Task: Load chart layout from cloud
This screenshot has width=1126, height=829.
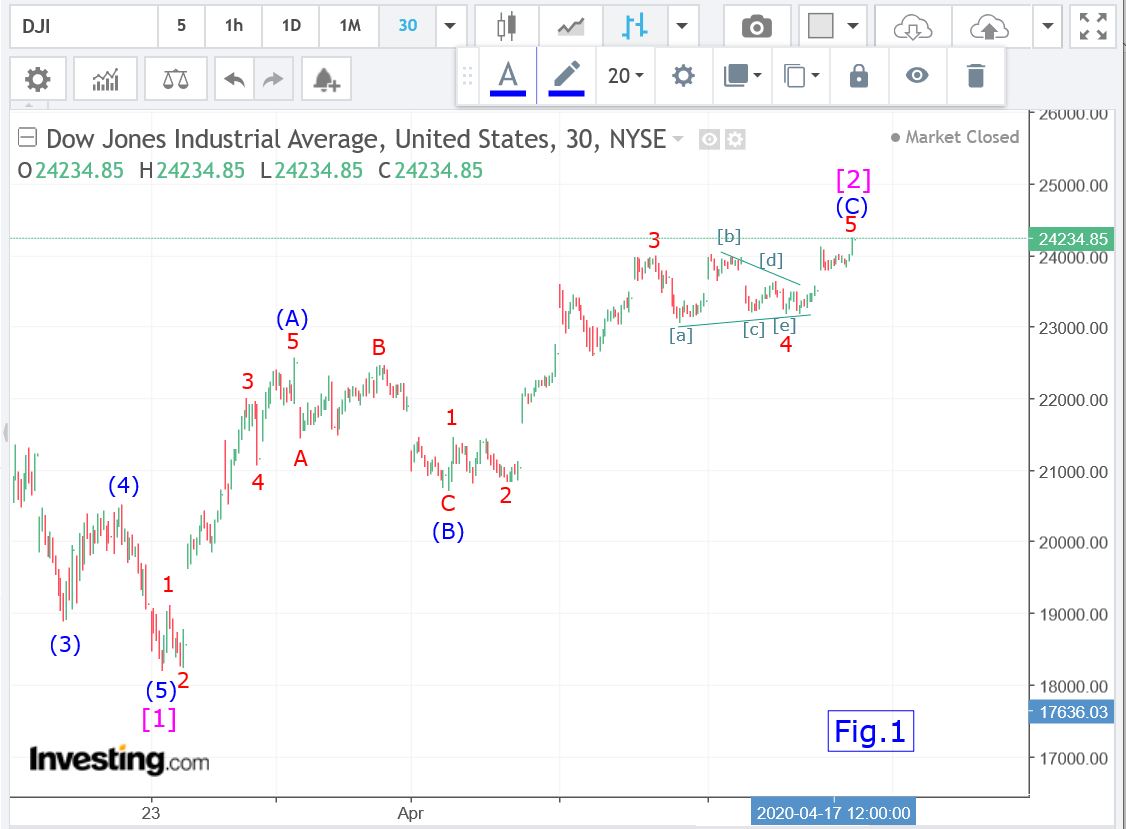Action: 913,27
